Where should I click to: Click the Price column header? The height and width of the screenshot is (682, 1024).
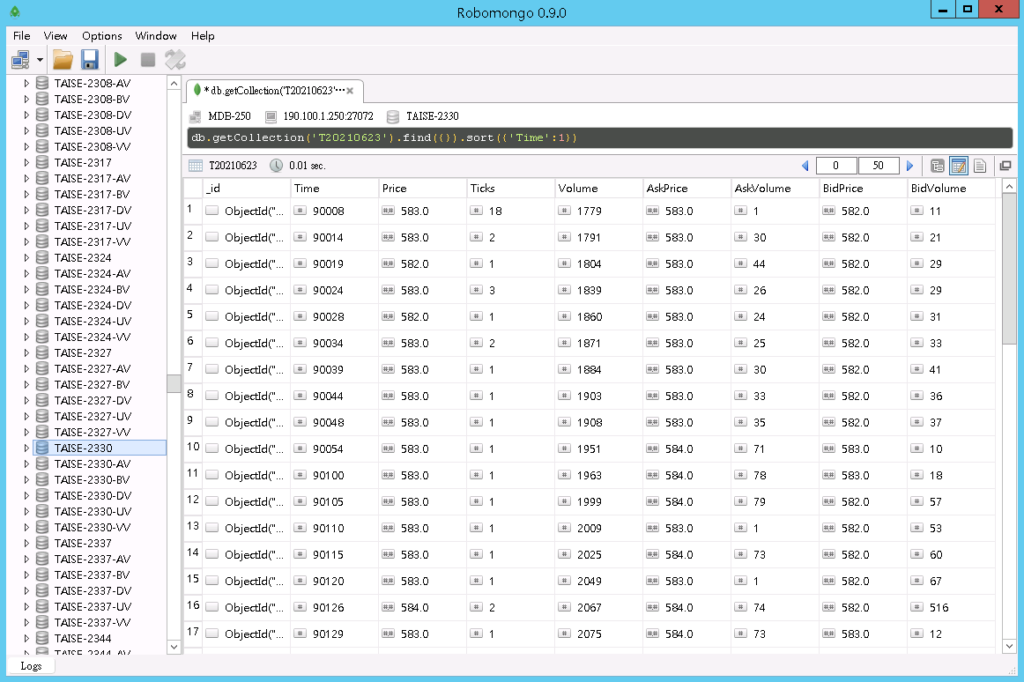[423, 188]
